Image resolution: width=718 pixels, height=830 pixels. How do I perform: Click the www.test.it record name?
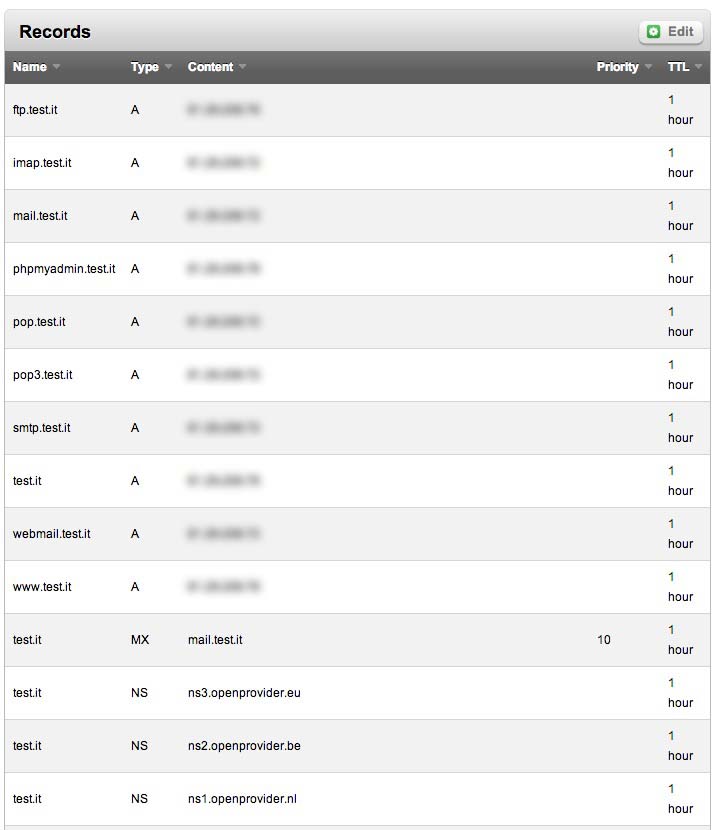coord(42,587)
